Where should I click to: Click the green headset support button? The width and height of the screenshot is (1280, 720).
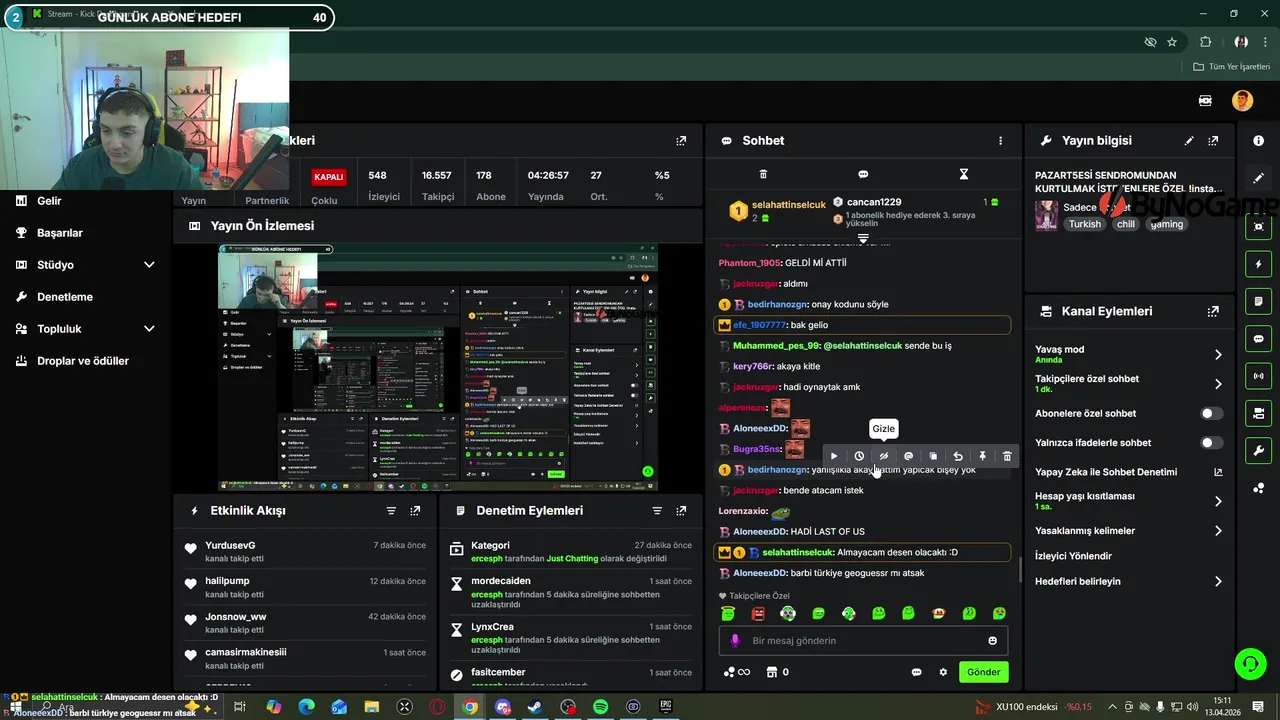[1249, 662]
